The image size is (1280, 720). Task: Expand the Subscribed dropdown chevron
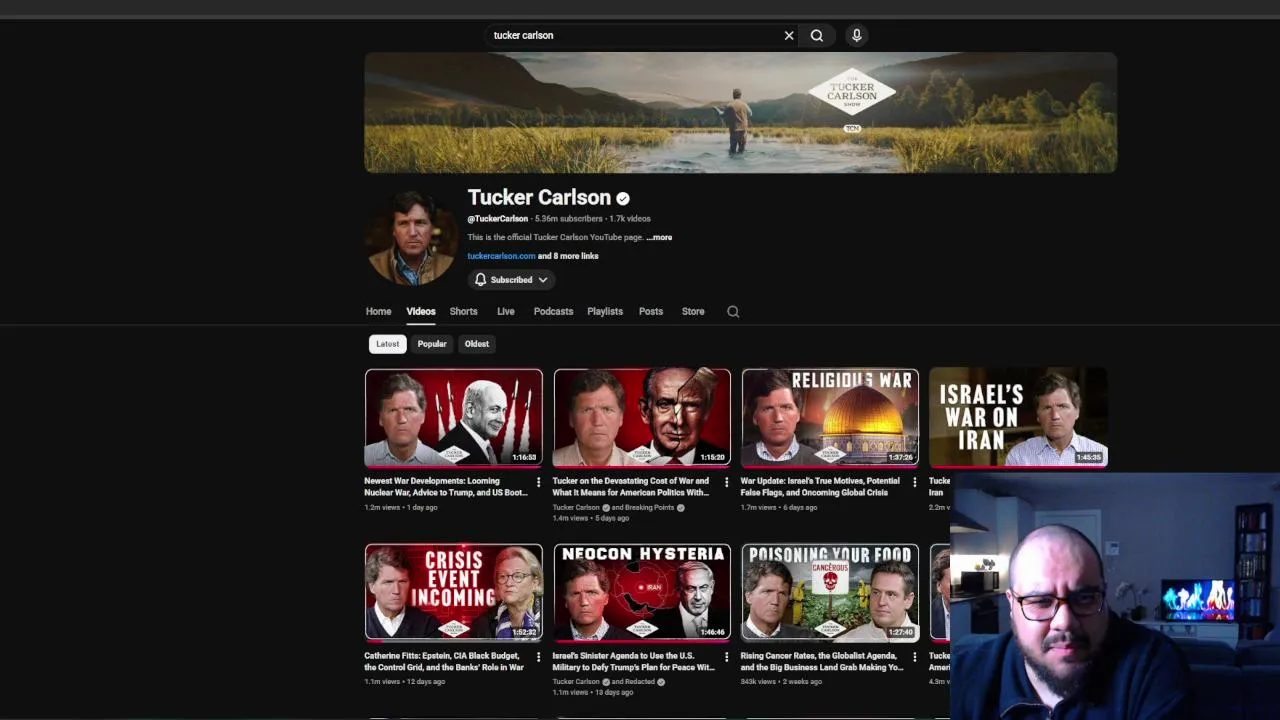click(543, 280)
